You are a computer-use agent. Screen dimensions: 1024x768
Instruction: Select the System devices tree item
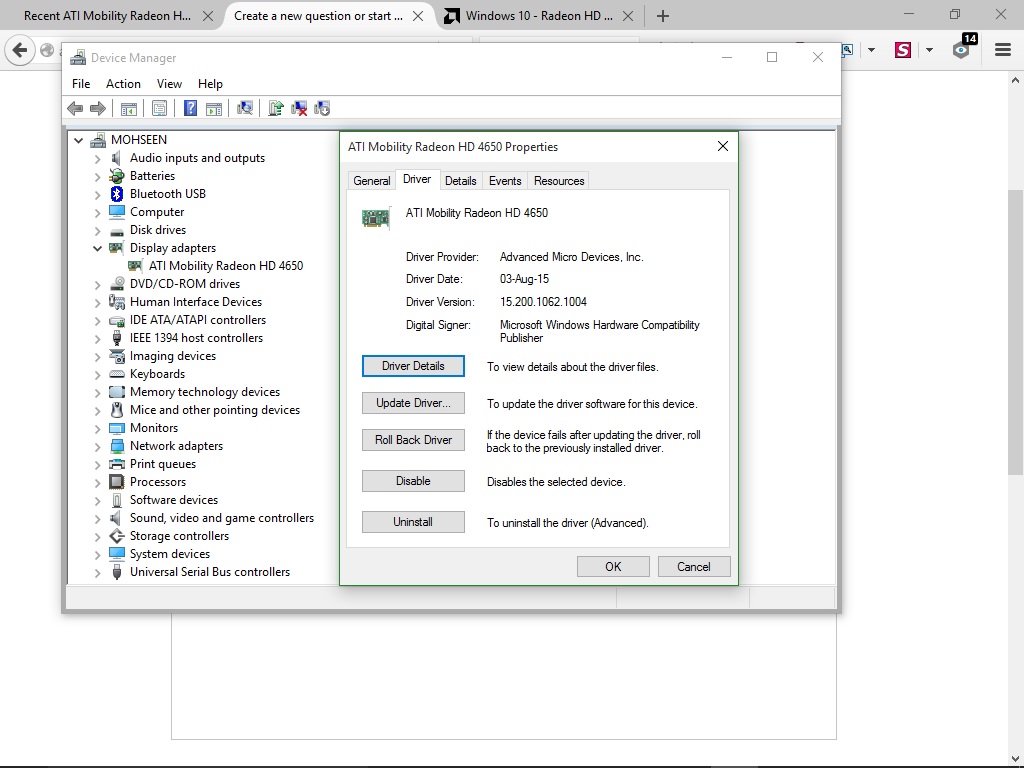(170, 554)
